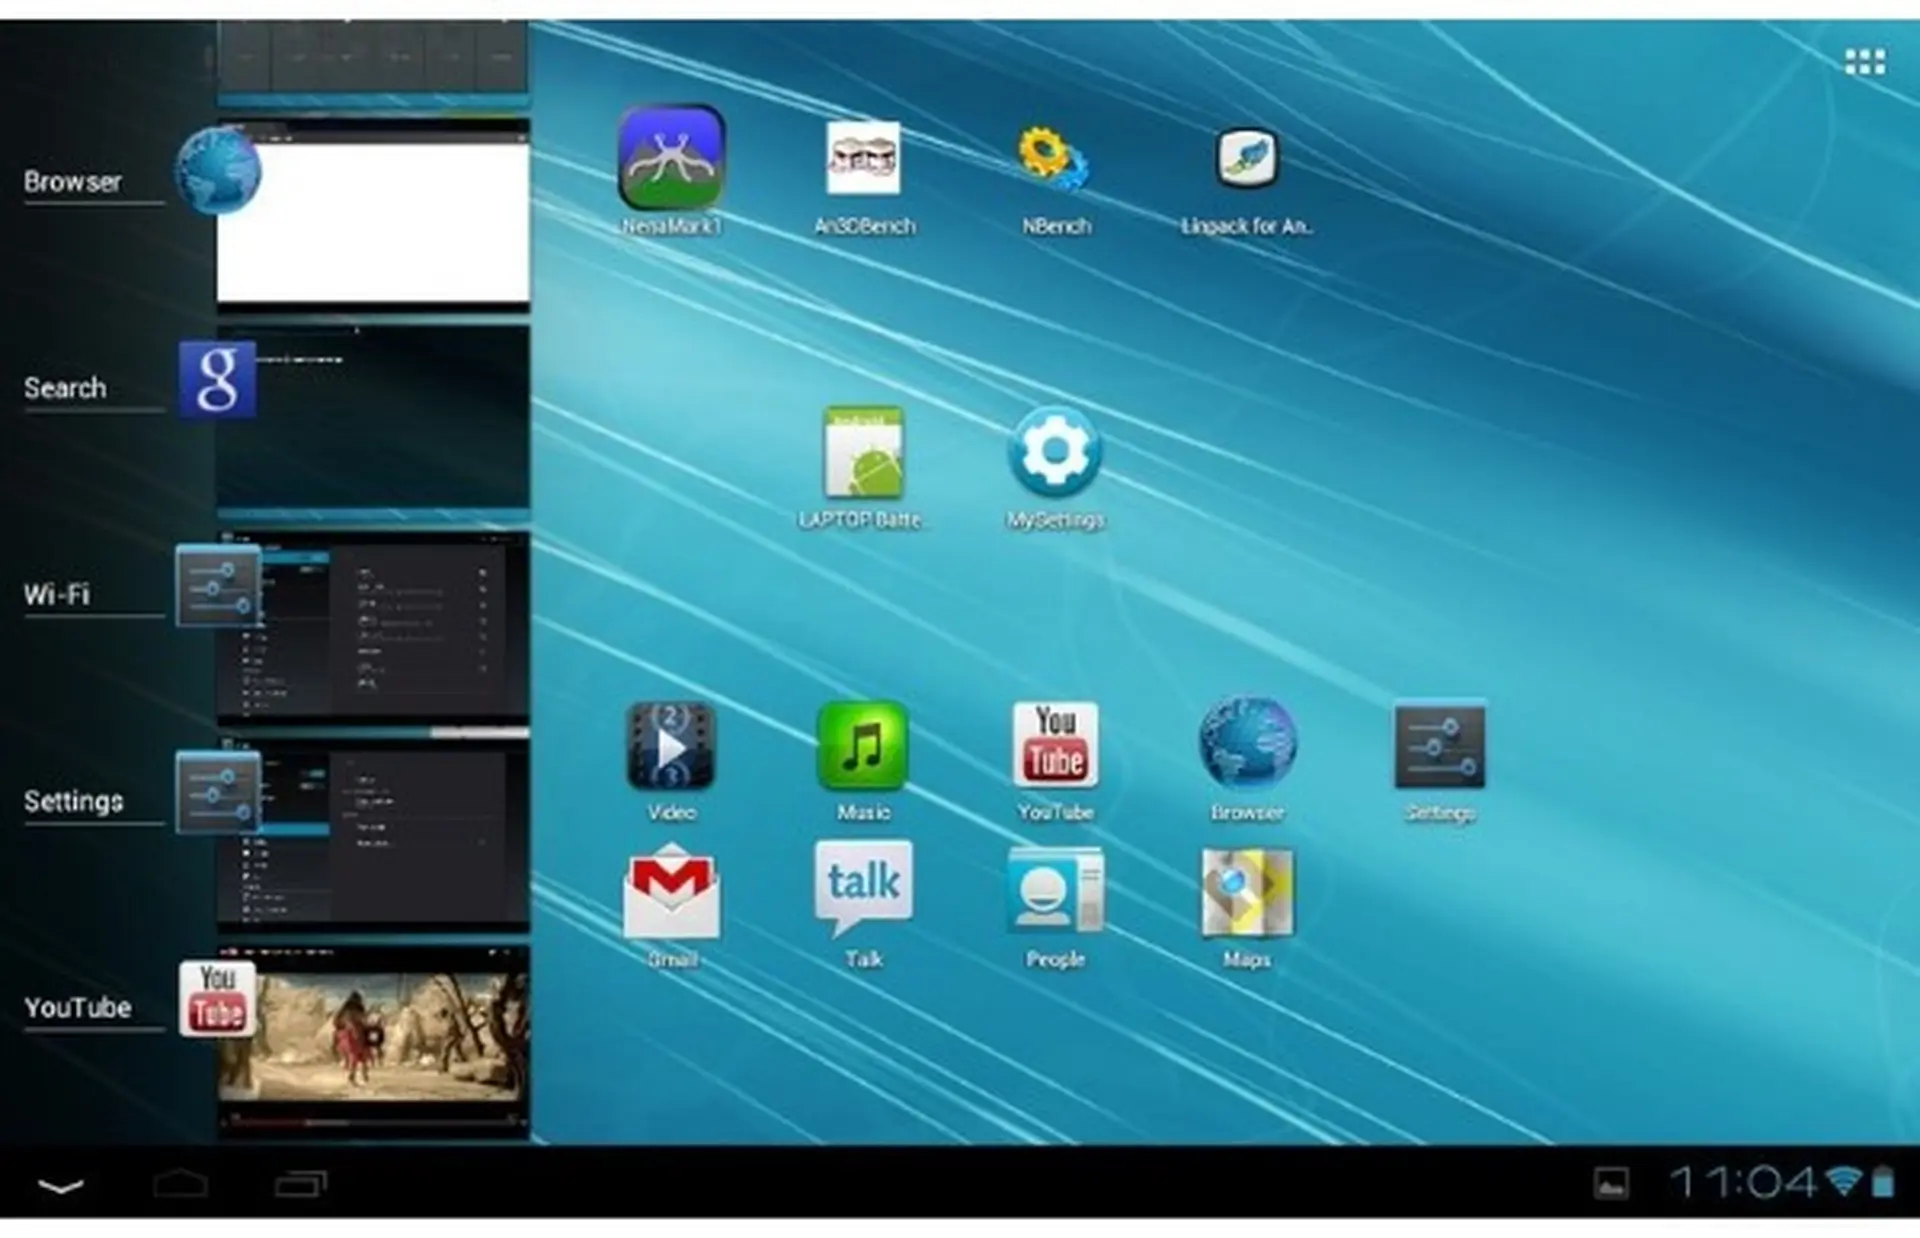Select the Search label in recent apps

pyautogui.click(x=65, y=388)
